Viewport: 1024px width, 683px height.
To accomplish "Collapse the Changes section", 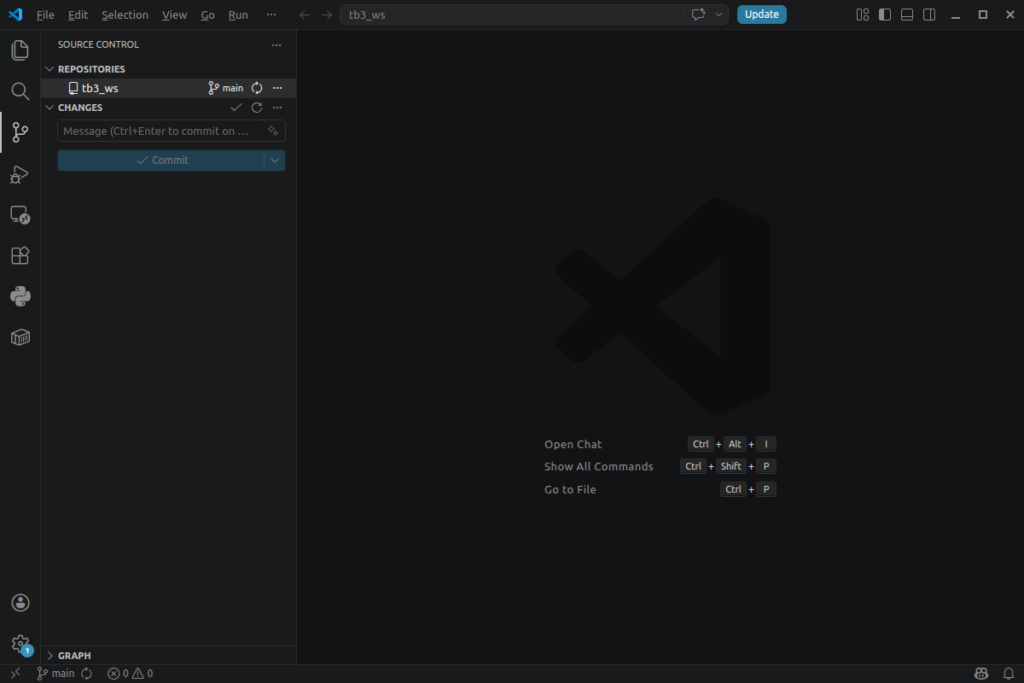I will tap(50, 107).
